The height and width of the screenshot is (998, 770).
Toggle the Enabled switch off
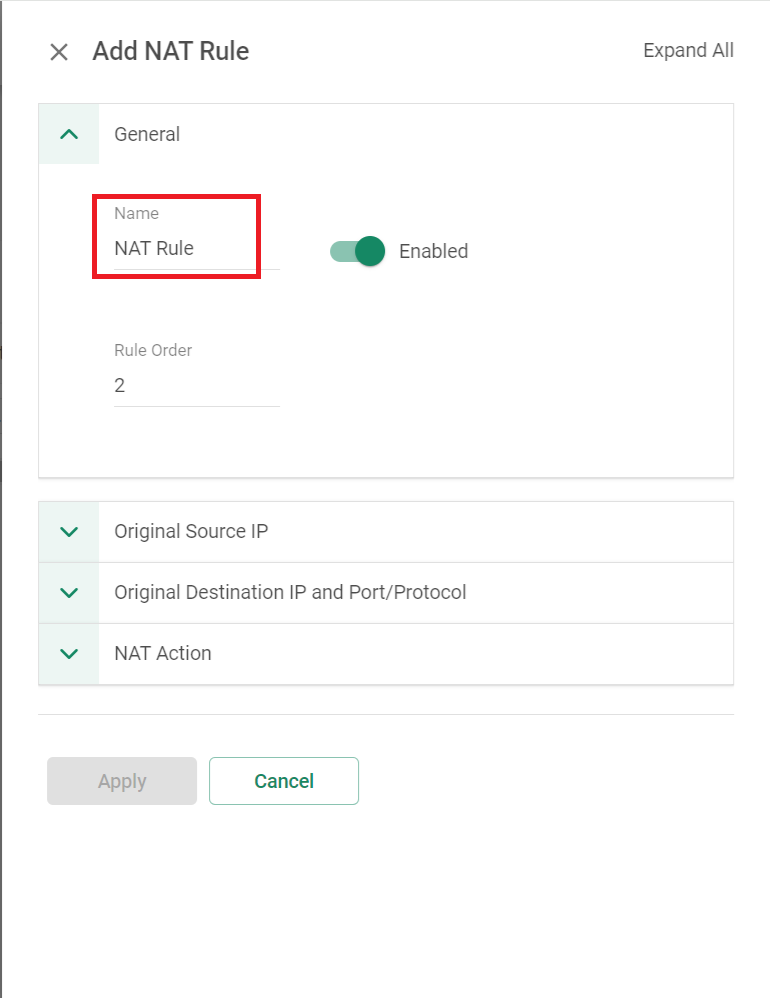click(357, 251)
